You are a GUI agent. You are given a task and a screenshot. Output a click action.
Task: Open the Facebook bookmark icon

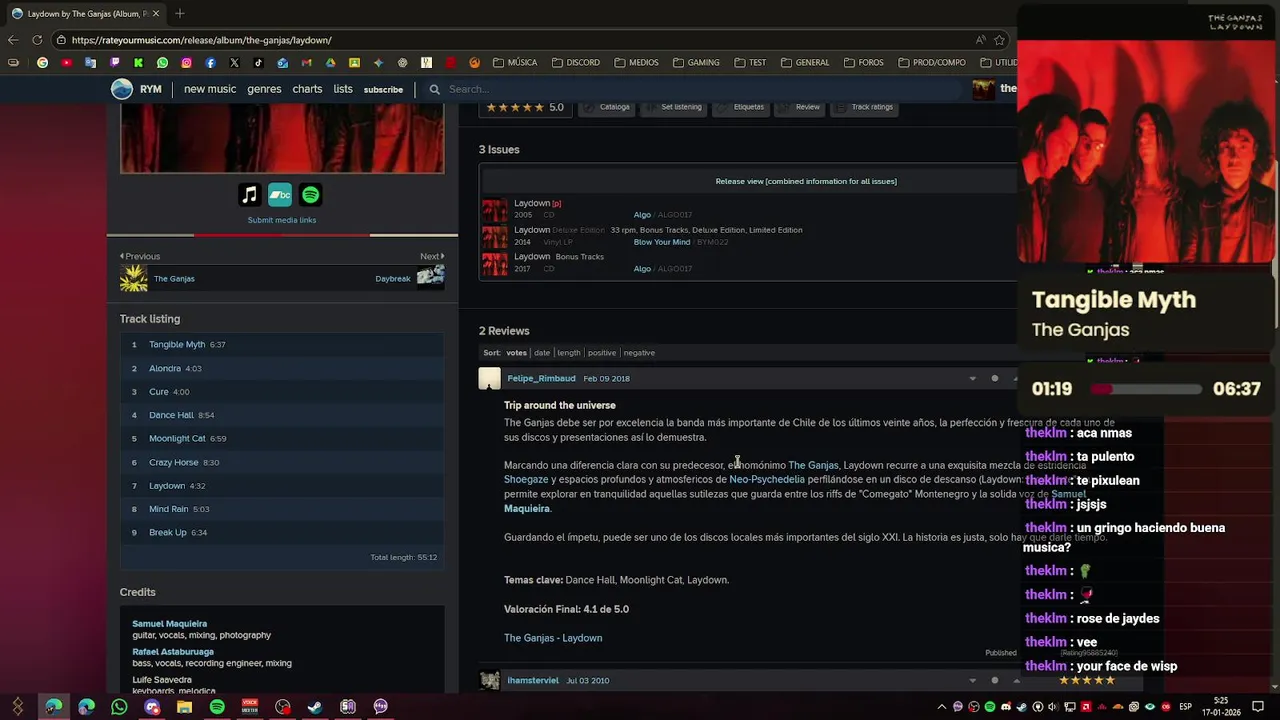(x=210, y=62)
